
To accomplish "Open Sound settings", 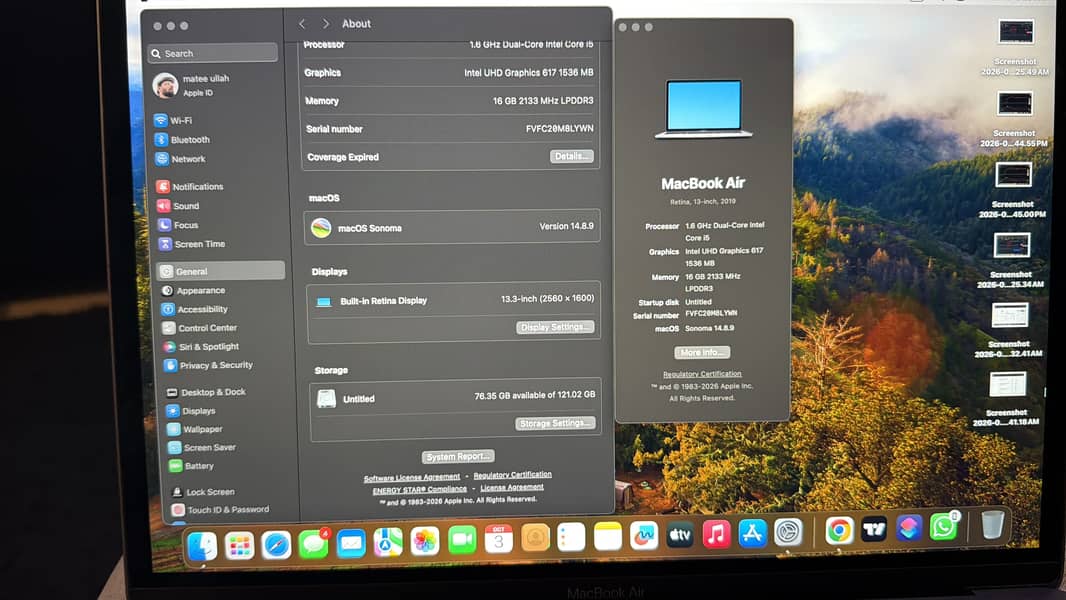I will click(178, 206).
